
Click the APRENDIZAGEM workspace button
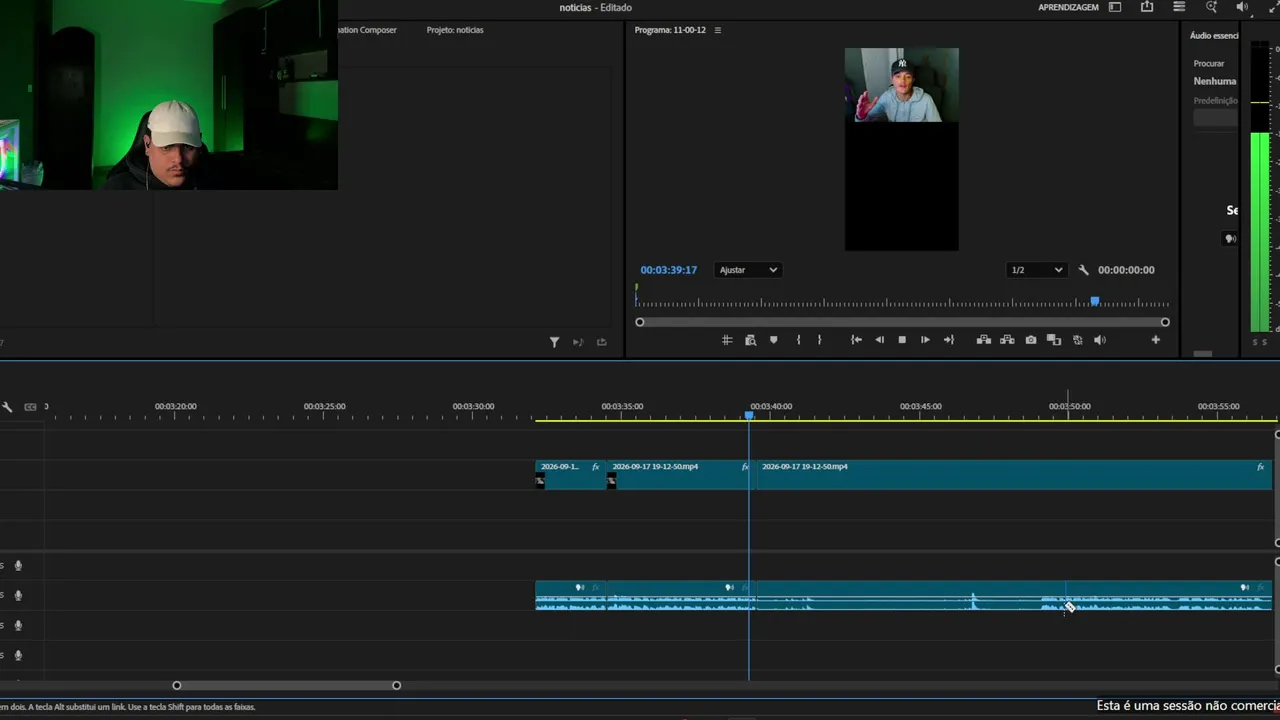(x=1068, y=7)
